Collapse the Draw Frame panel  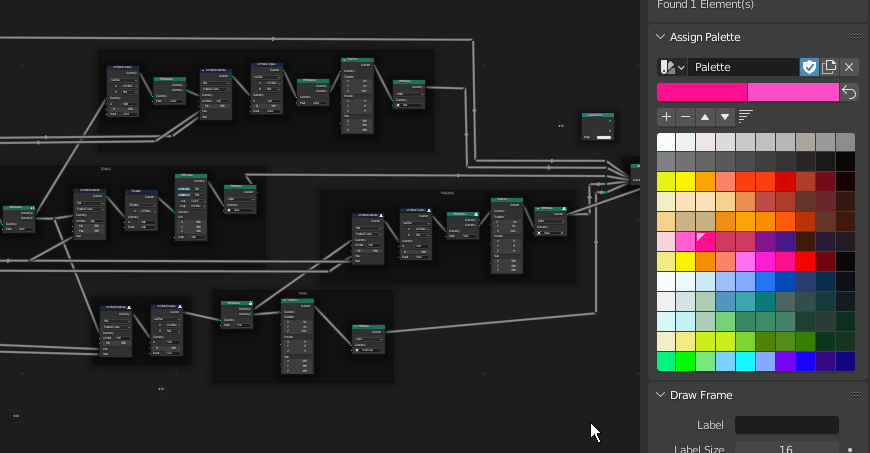click(660, 395)
